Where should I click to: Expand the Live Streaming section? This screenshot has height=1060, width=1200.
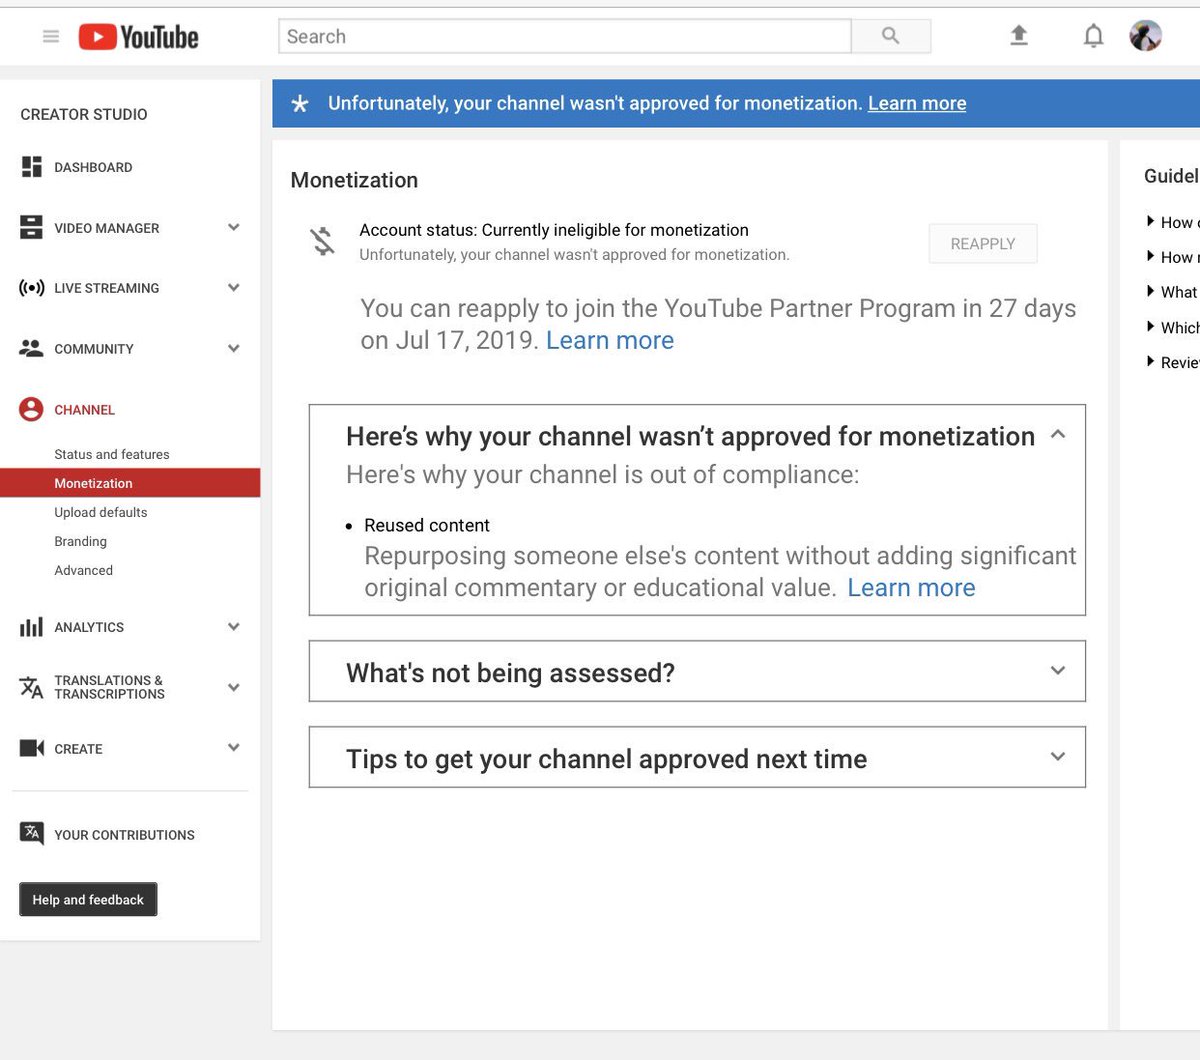pos(234,288)
